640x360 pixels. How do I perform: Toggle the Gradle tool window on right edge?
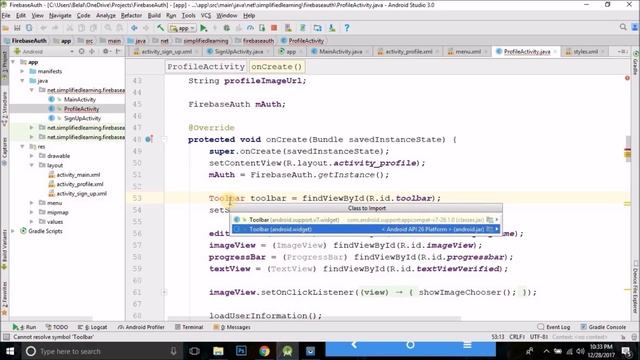(636, 63)
